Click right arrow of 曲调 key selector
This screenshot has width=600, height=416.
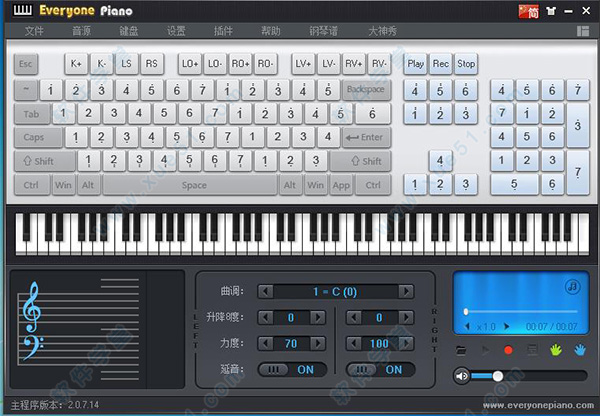click(405, 292)
